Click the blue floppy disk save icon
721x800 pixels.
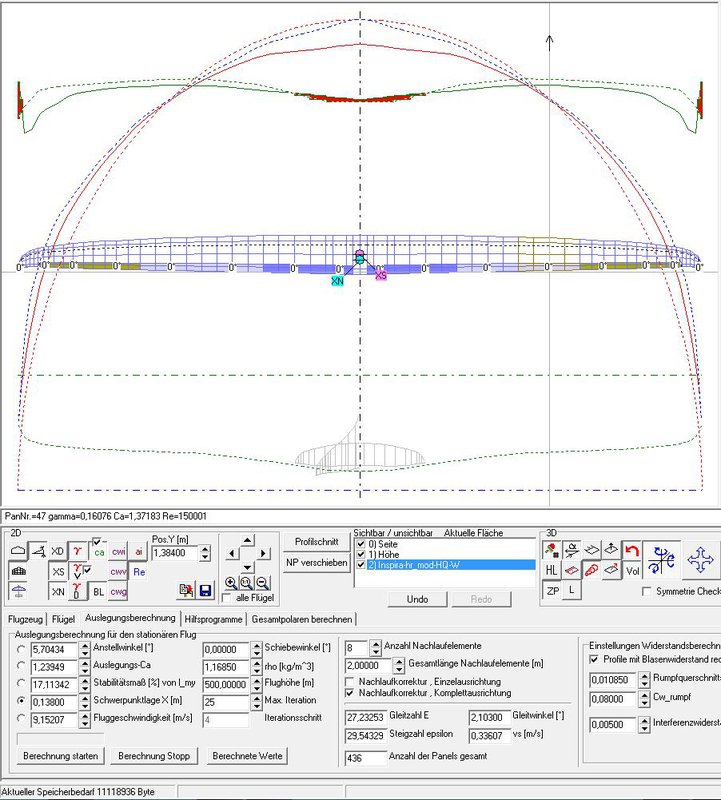pos(206,590)
